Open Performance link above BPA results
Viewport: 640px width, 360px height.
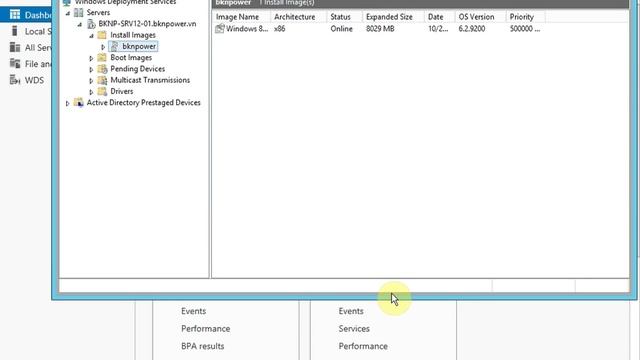point(206,329)
